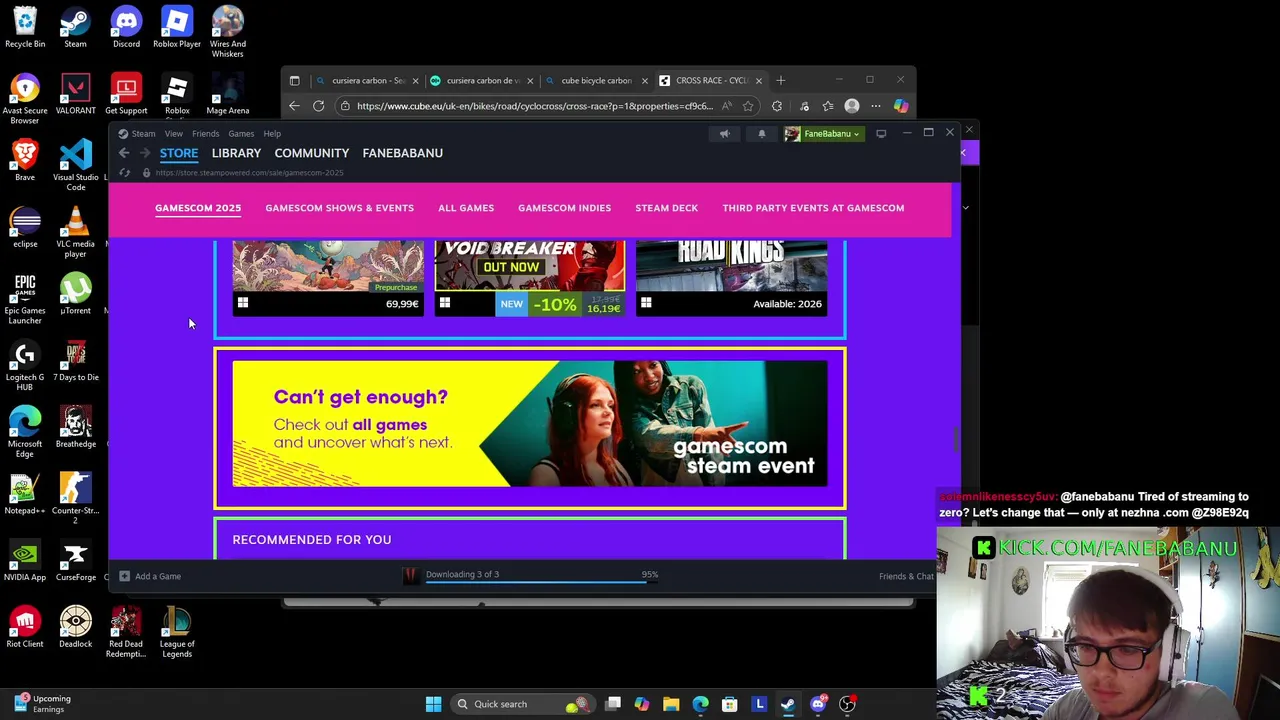This screenshot has width=1280, height=720.
Task: Open the Recycle Bin
Action: (x=25, y=27)
